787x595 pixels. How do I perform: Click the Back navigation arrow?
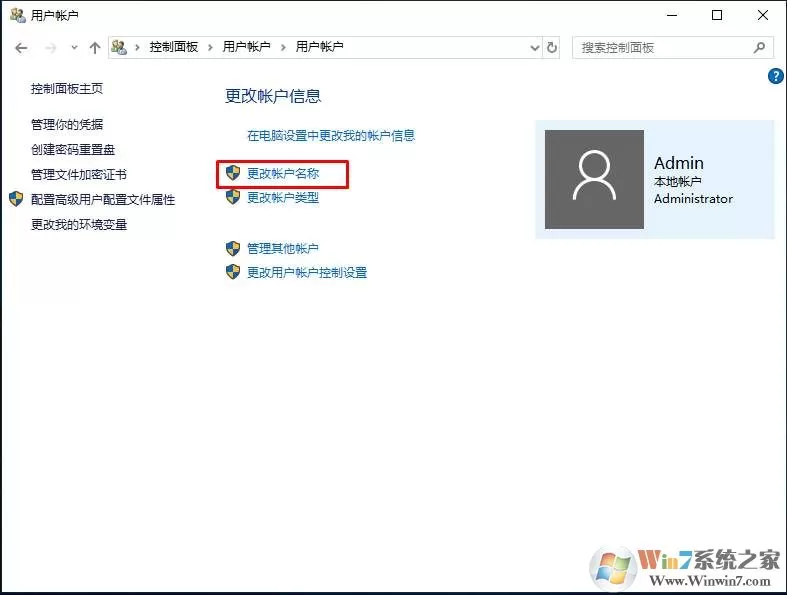21,48
